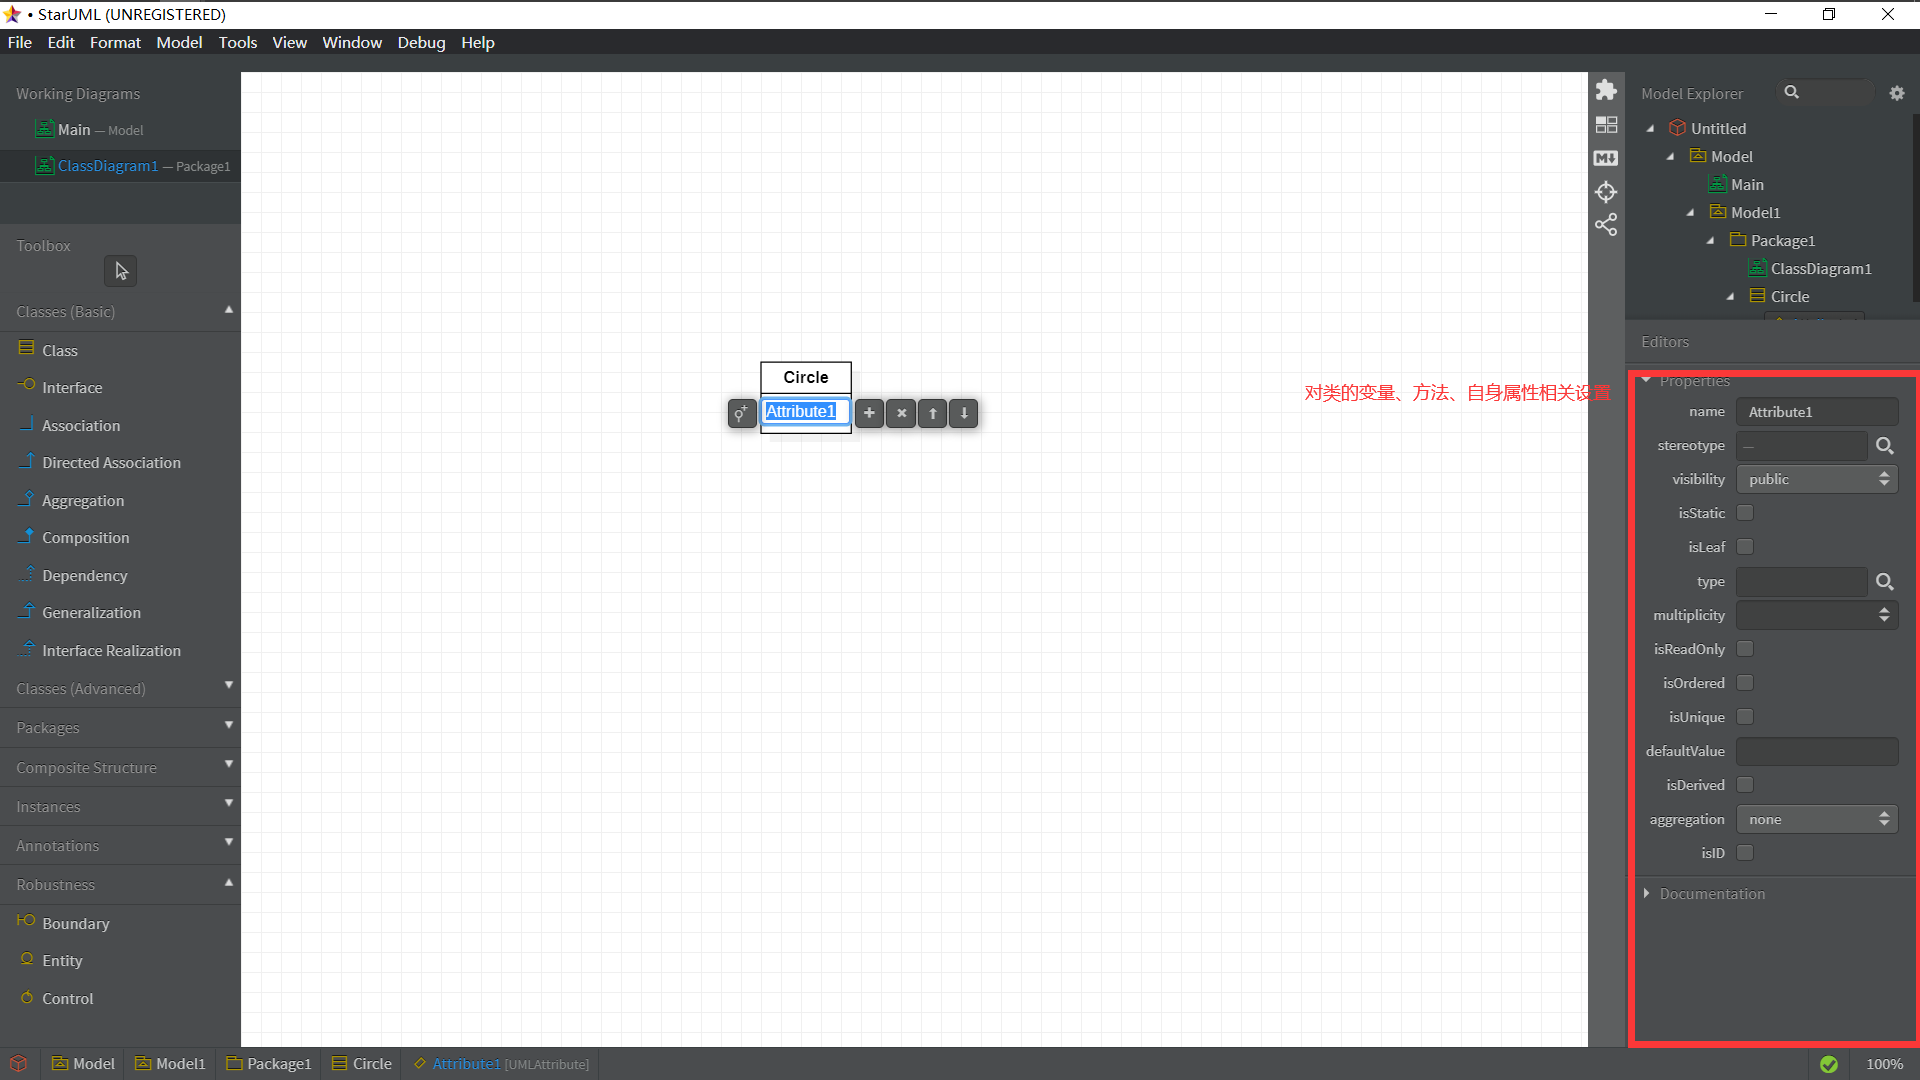The height and width of the screenshot is (1080, 1920).
Task: Click Attribute1 breadcrumb in status bar
Action: coord(465,1064)
